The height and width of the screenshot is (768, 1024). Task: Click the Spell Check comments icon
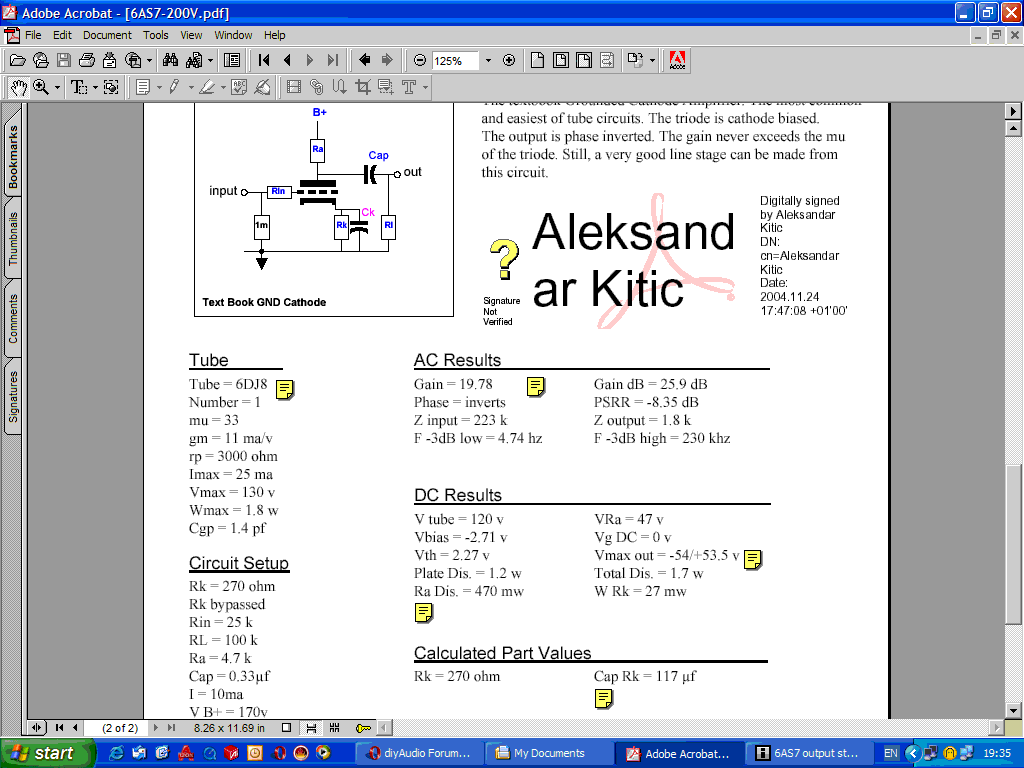(239, 87)
